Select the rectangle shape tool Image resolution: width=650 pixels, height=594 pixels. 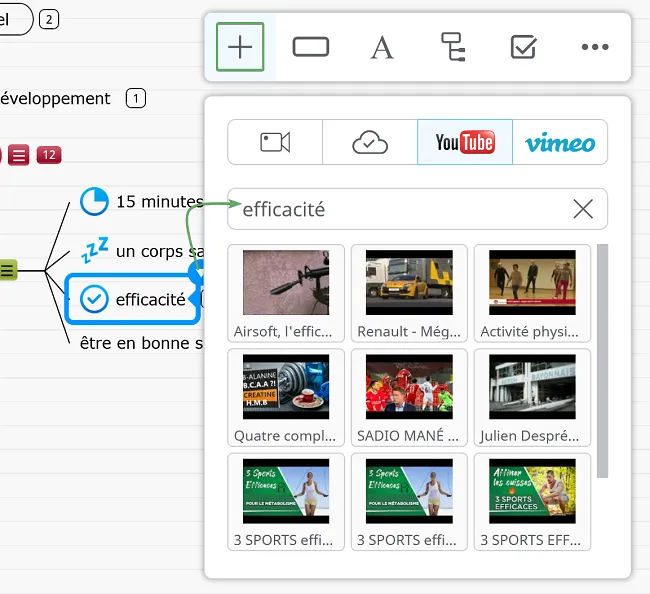(311, 47)
